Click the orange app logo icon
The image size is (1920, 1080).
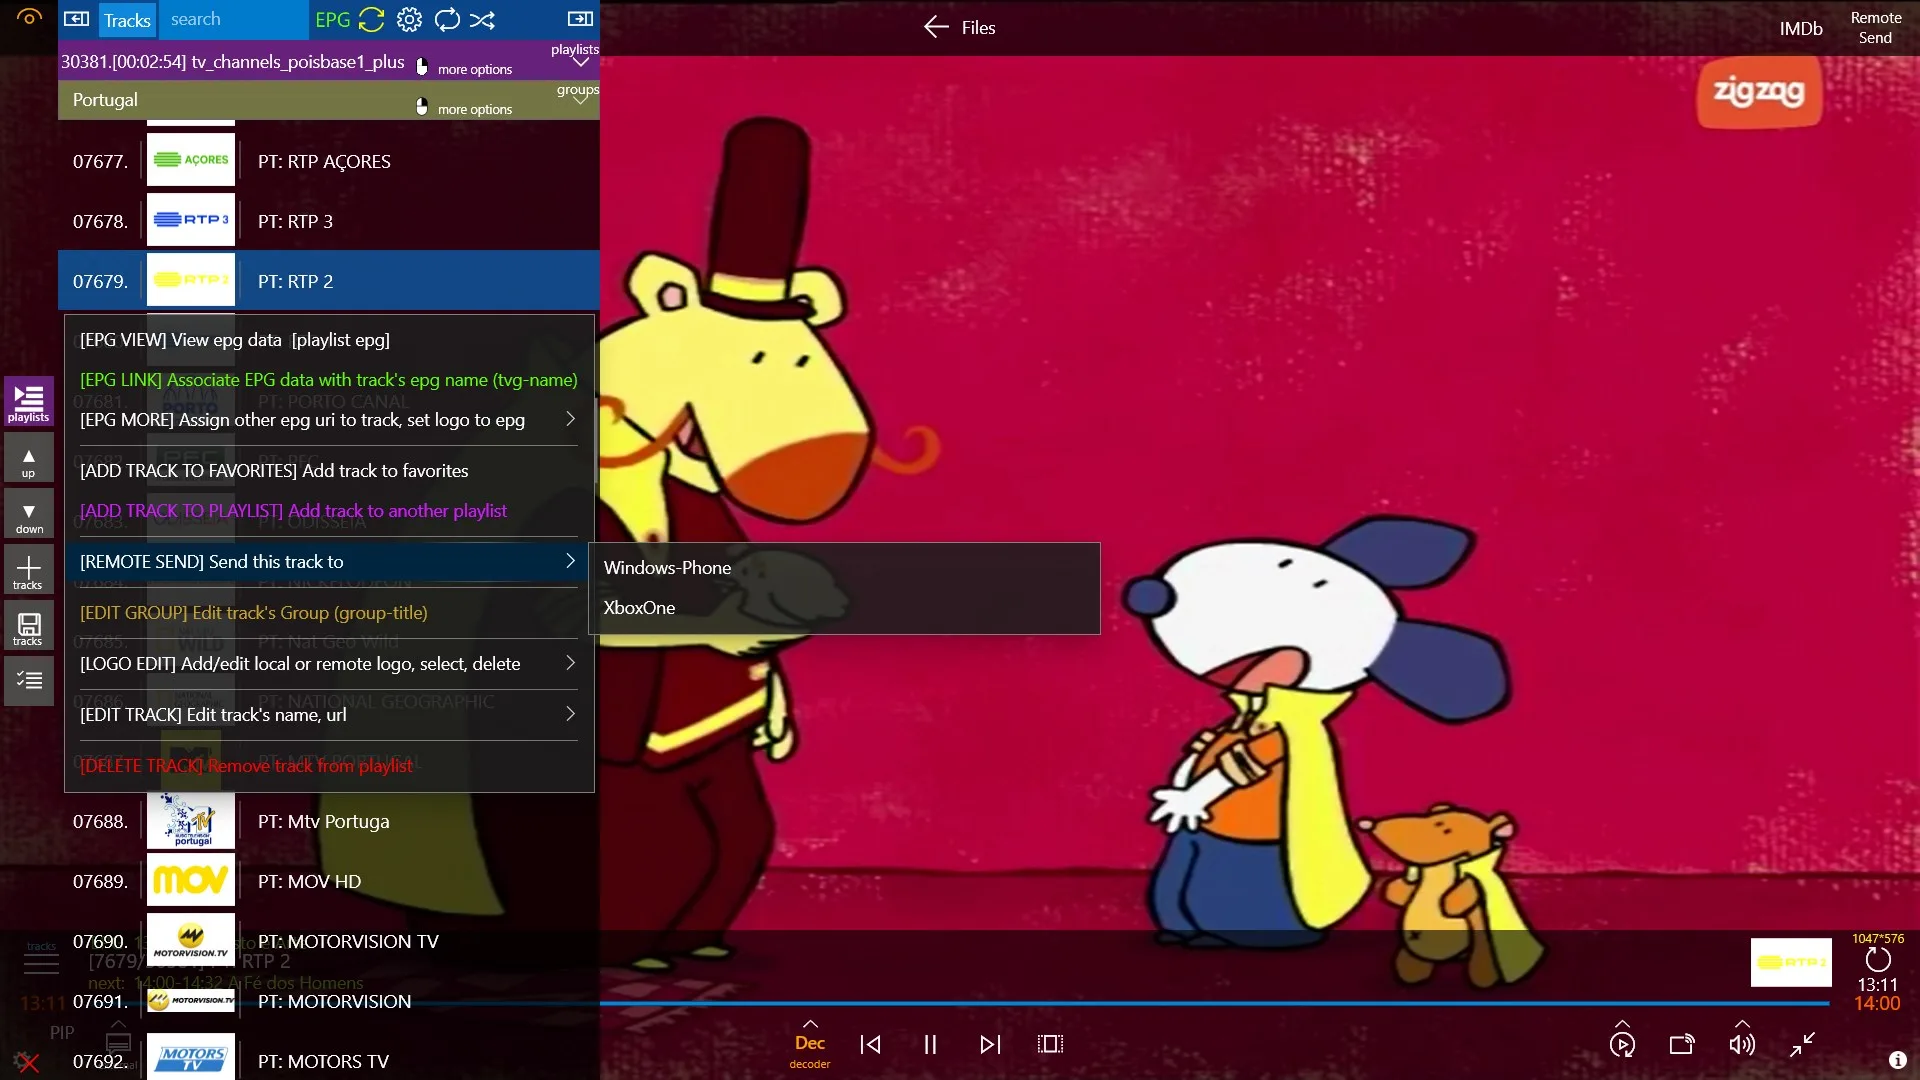[29, 16]
